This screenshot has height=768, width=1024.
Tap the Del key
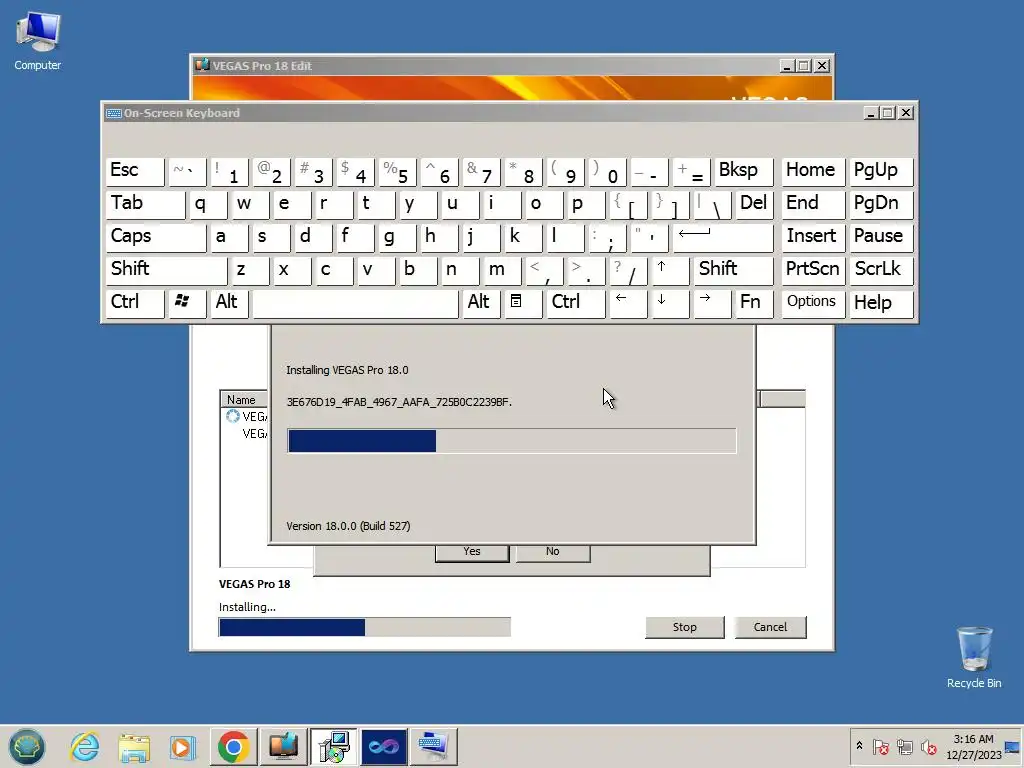click(x=754, y=204)
